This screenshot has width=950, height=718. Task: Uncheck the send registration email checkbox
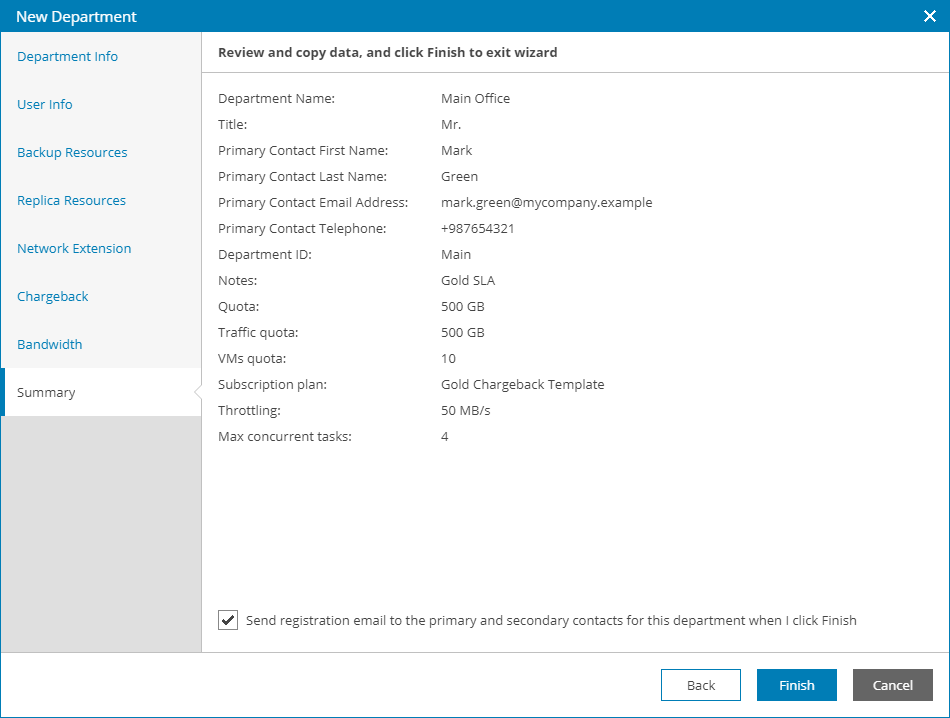227,620
